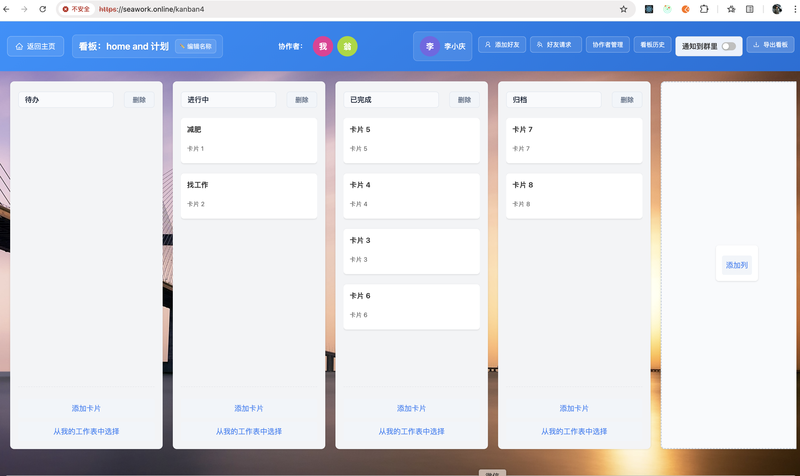Screen dimensions: 800x476
Task: Toggle the 通知到群里 switch
Action: coord(729,46)
